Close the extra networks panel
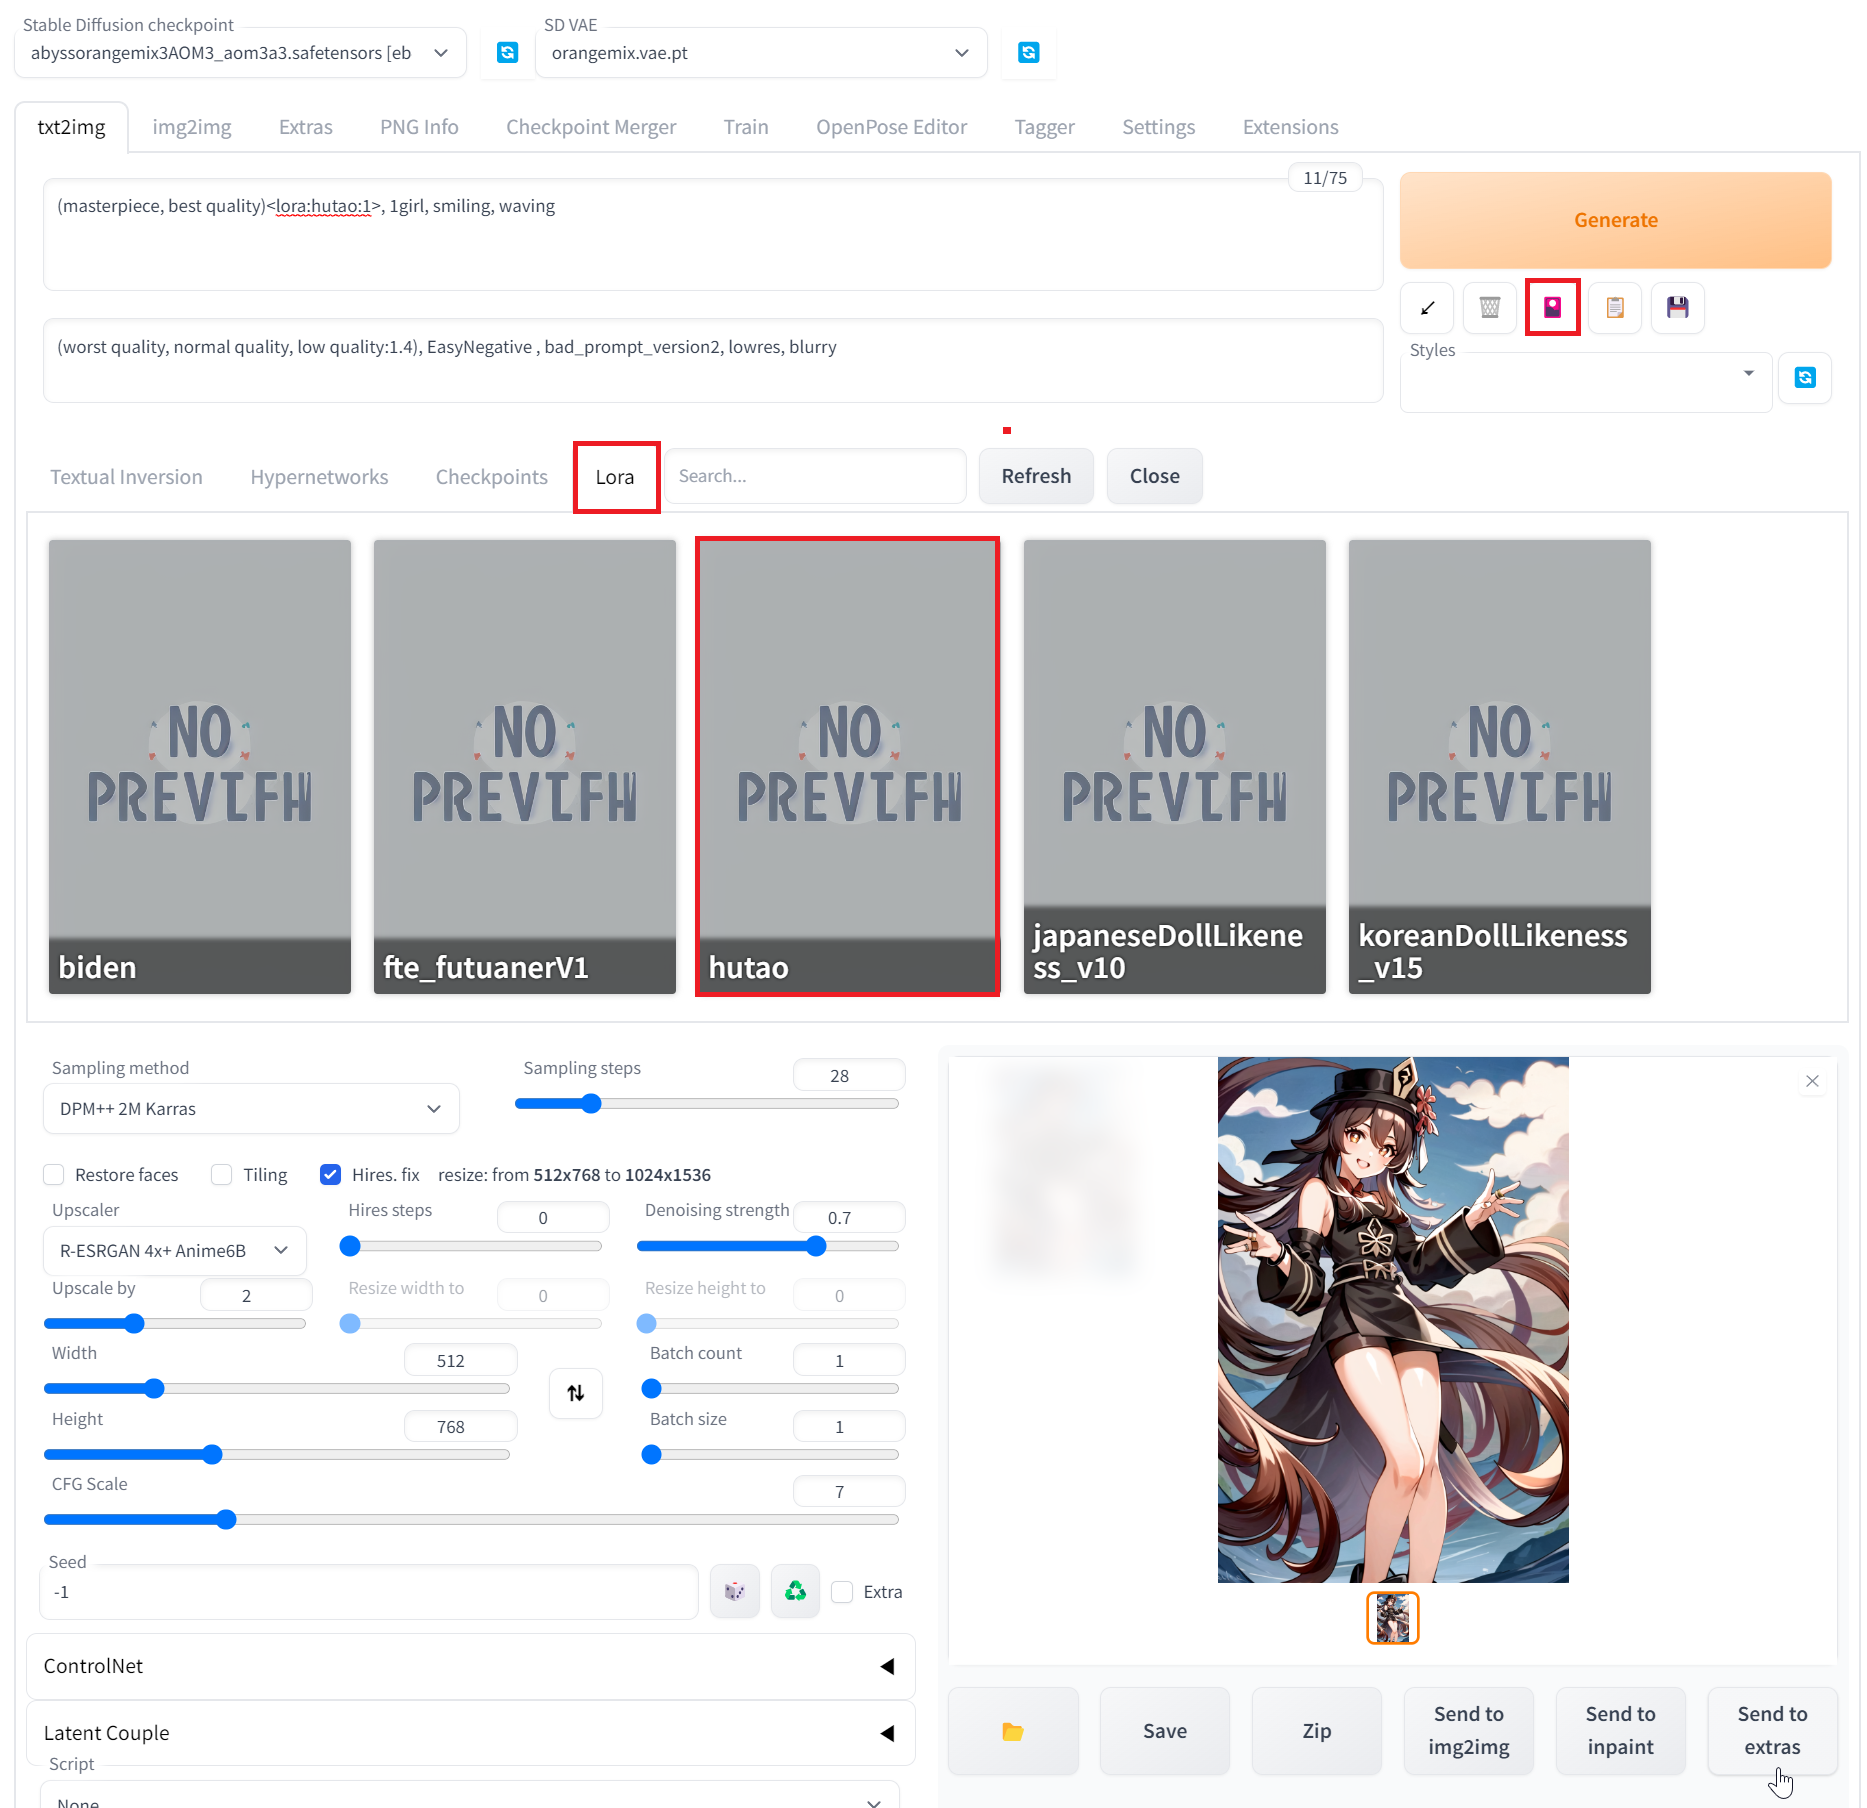 click(1154, 476)
